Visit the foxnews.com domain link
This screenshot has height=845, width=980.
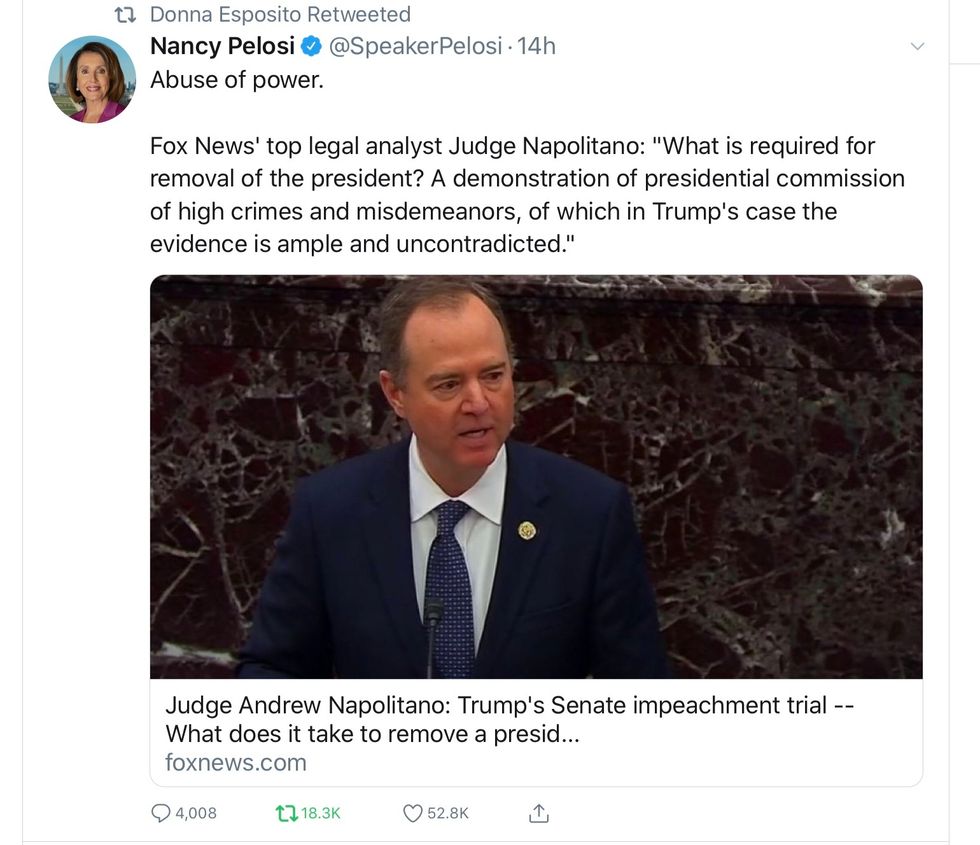point(236,763)
